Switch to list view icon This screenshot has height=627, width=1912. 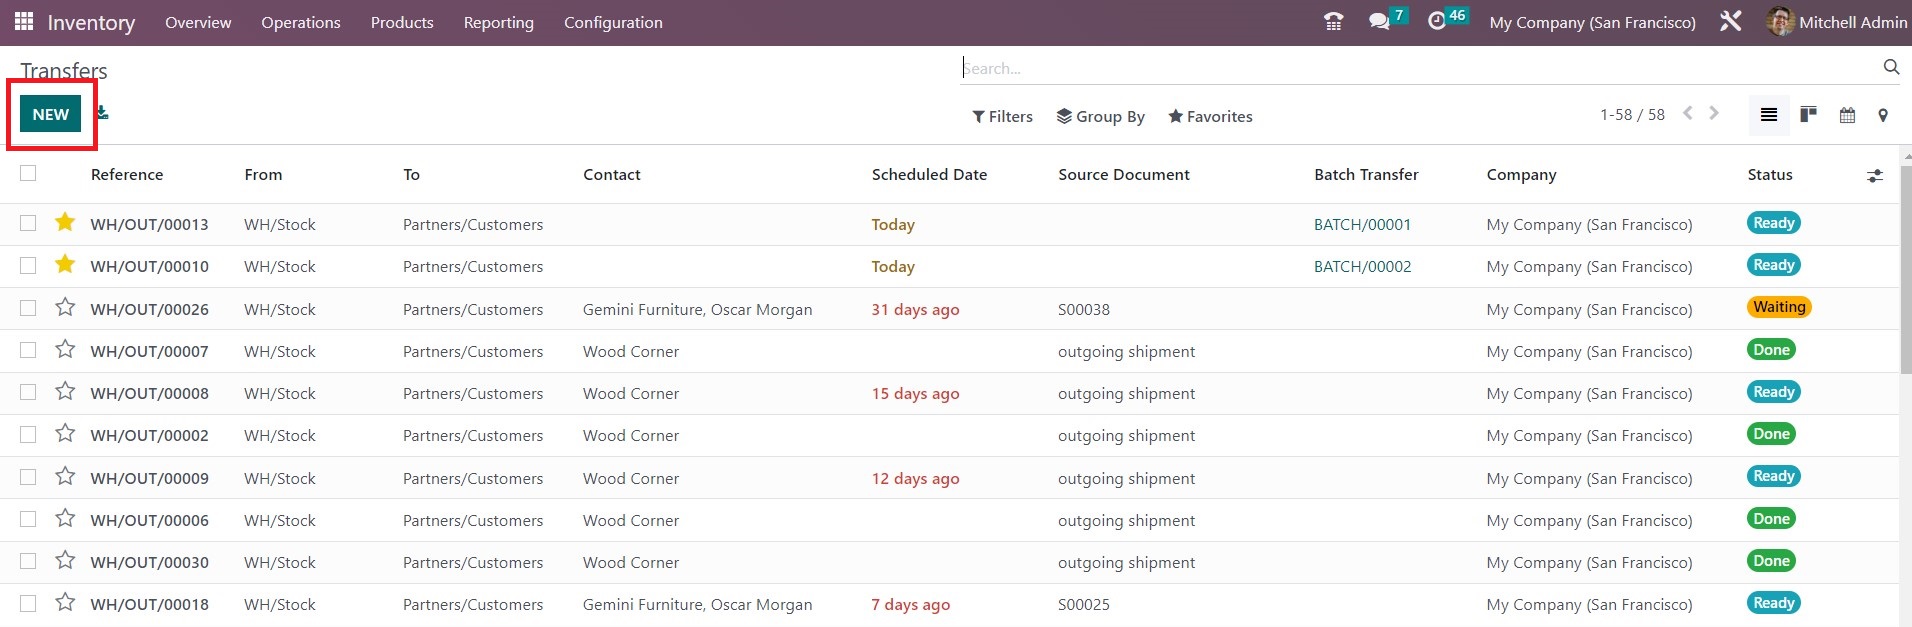point(1769,115)
